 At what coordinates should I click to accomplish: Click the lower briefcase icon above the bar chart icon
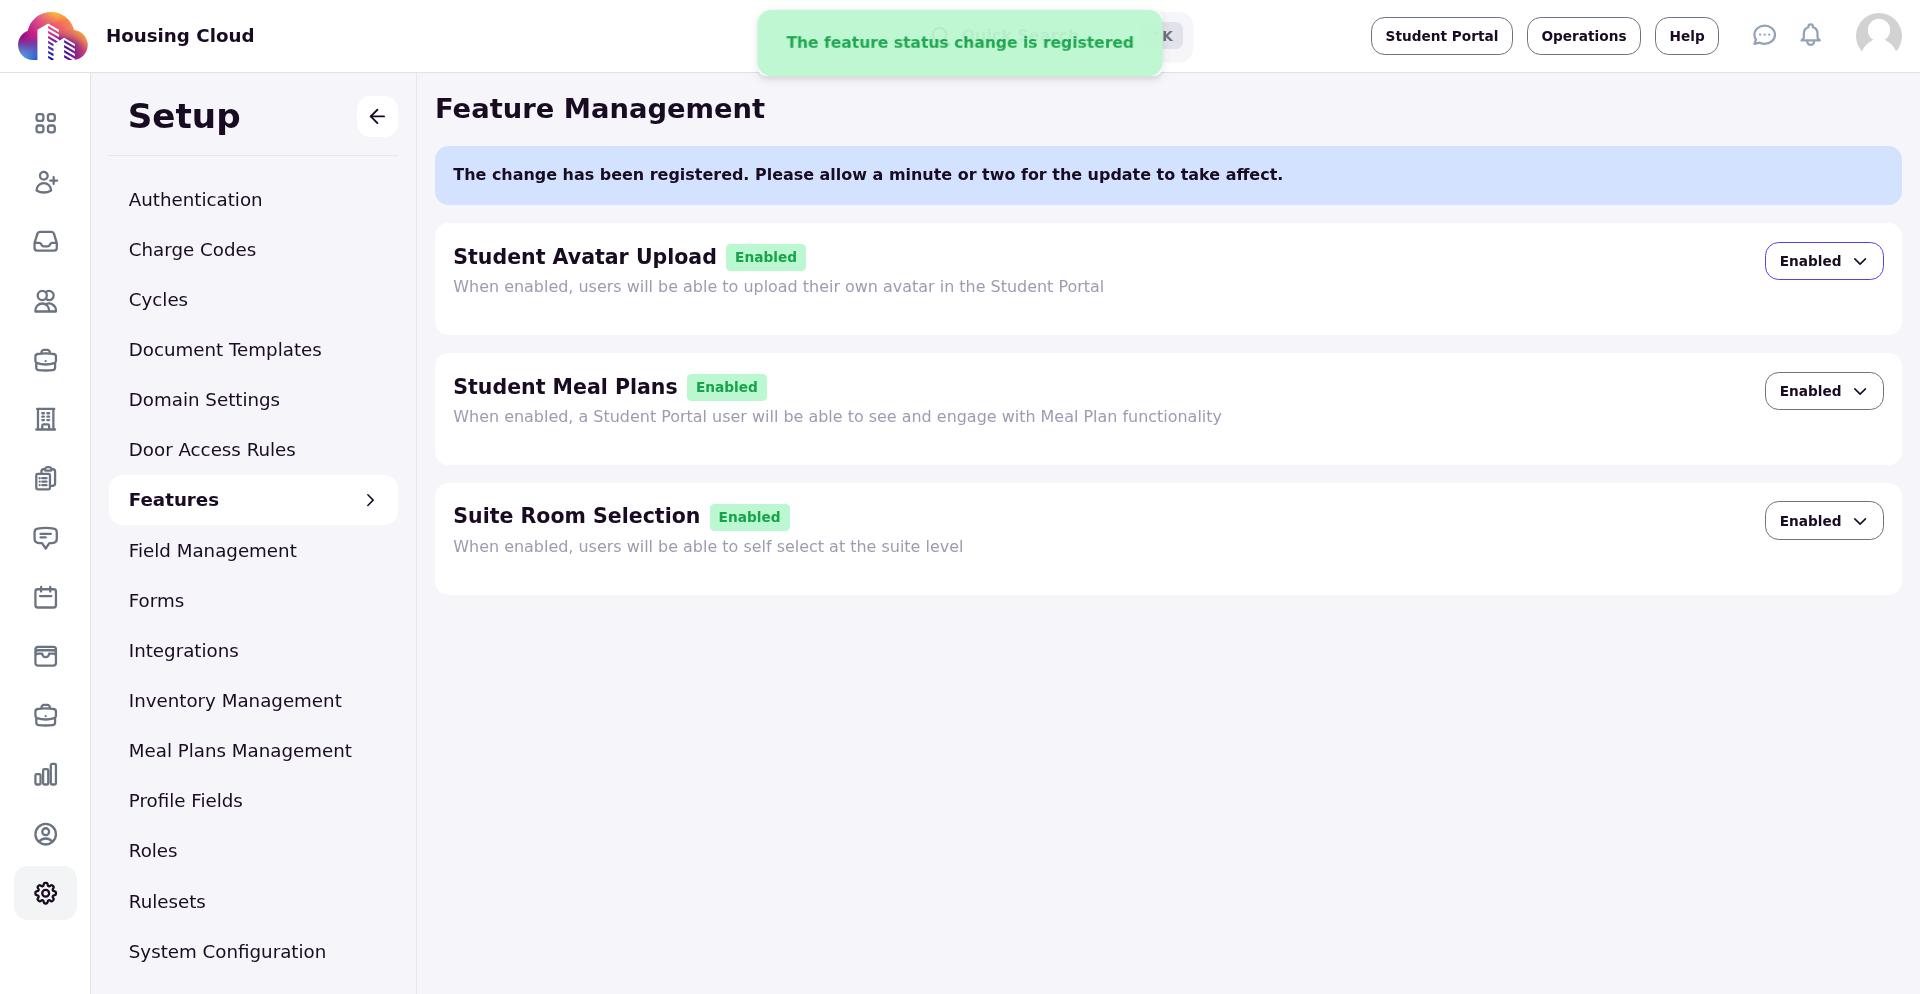tap(45, 715)
